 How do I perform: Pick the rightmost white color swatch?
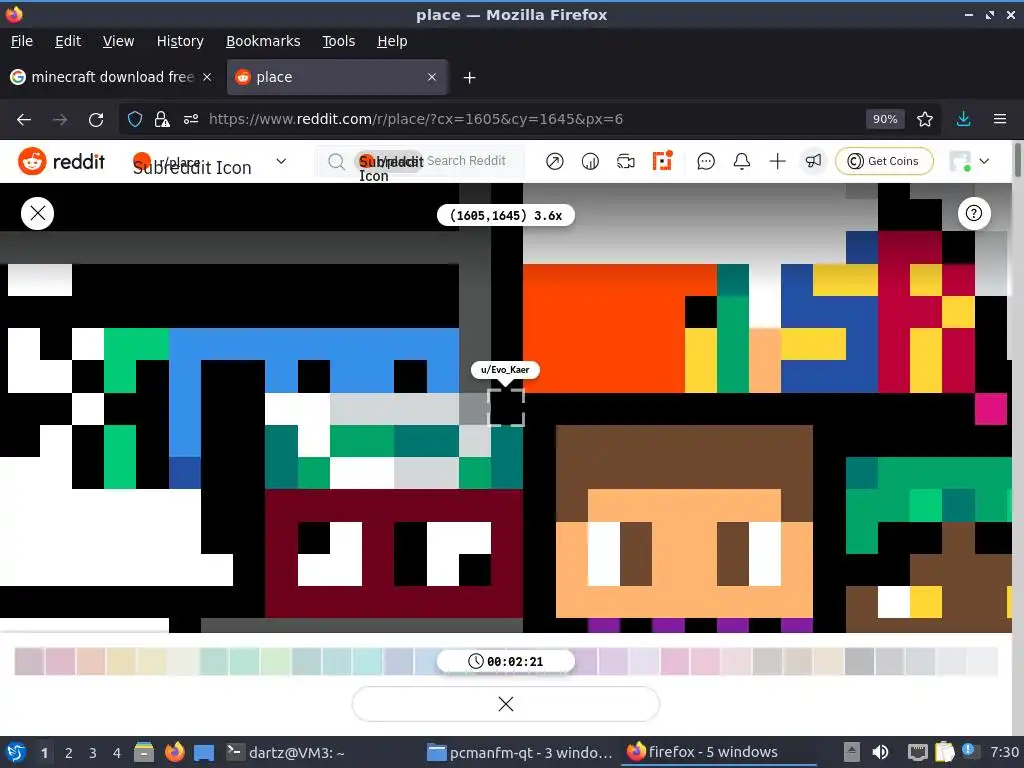[982, 661]
